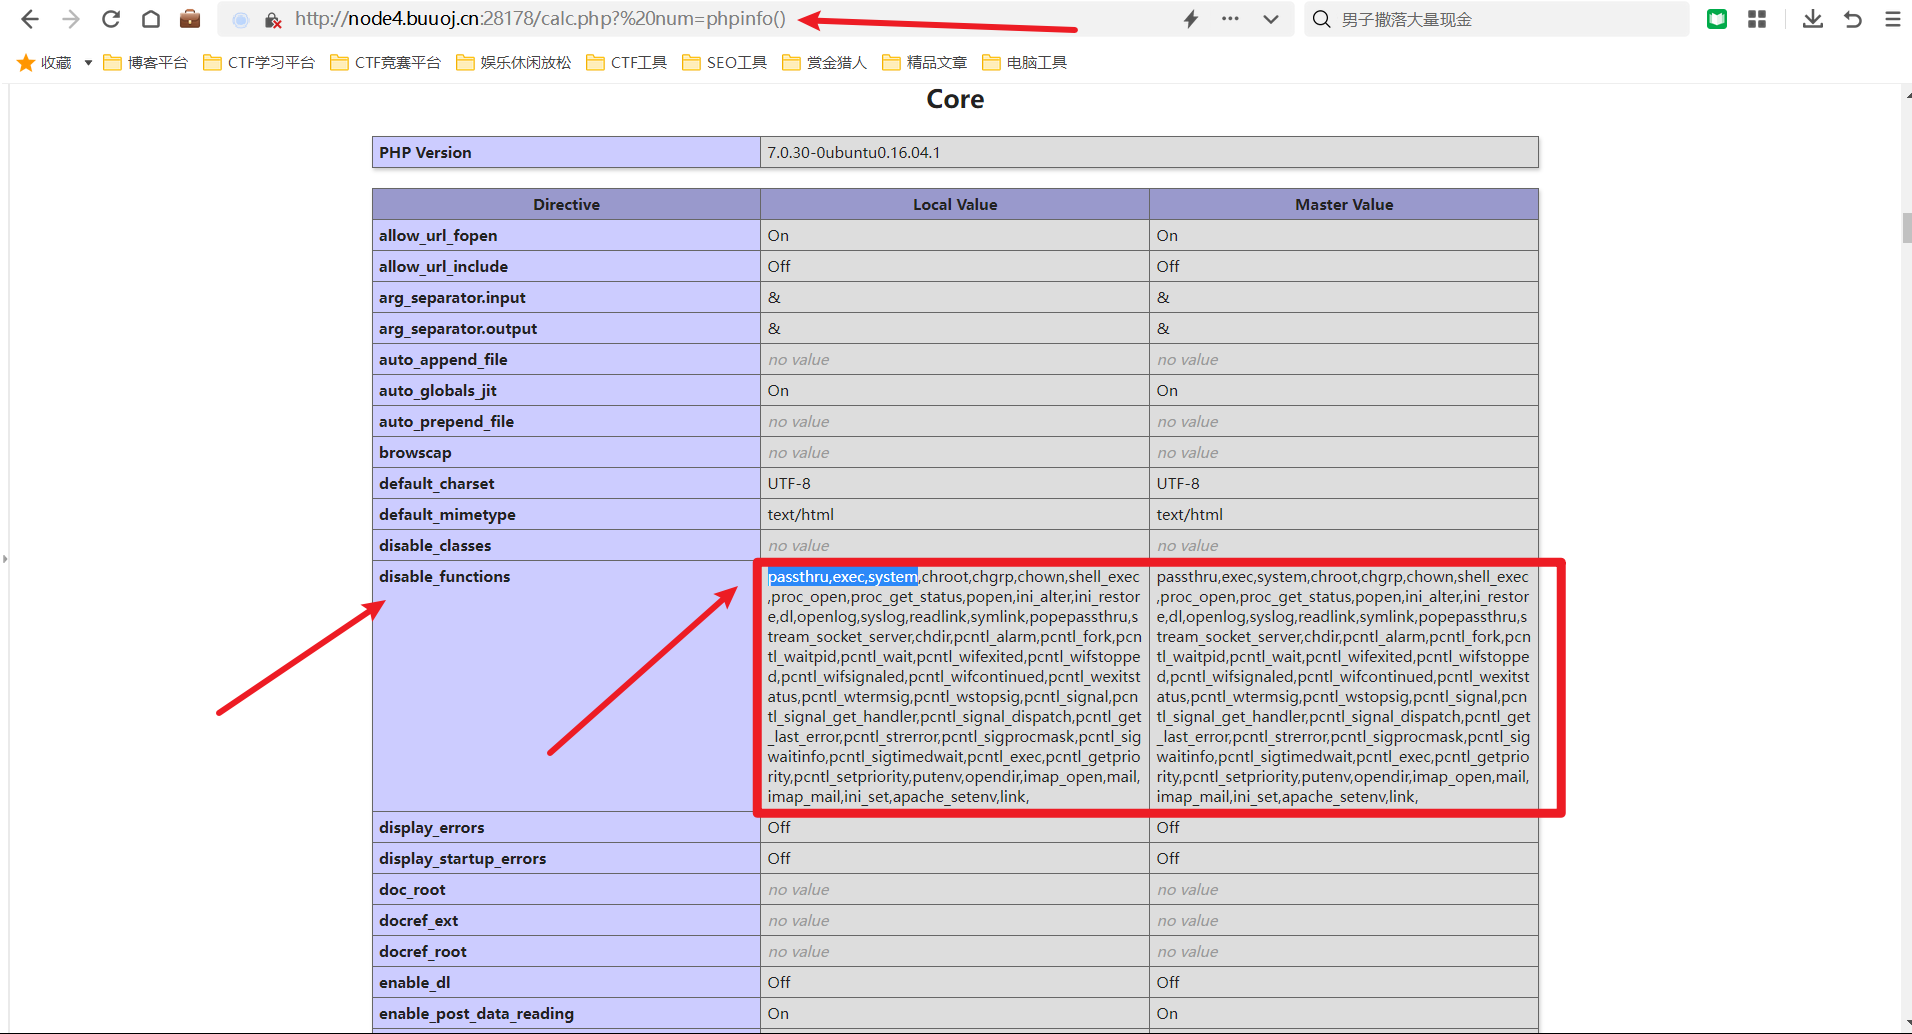Click the enable_dl directive
Image resolution: width=1912 pixels, height=1034 pixels.
pyautogui.click(x=415, y=982)
